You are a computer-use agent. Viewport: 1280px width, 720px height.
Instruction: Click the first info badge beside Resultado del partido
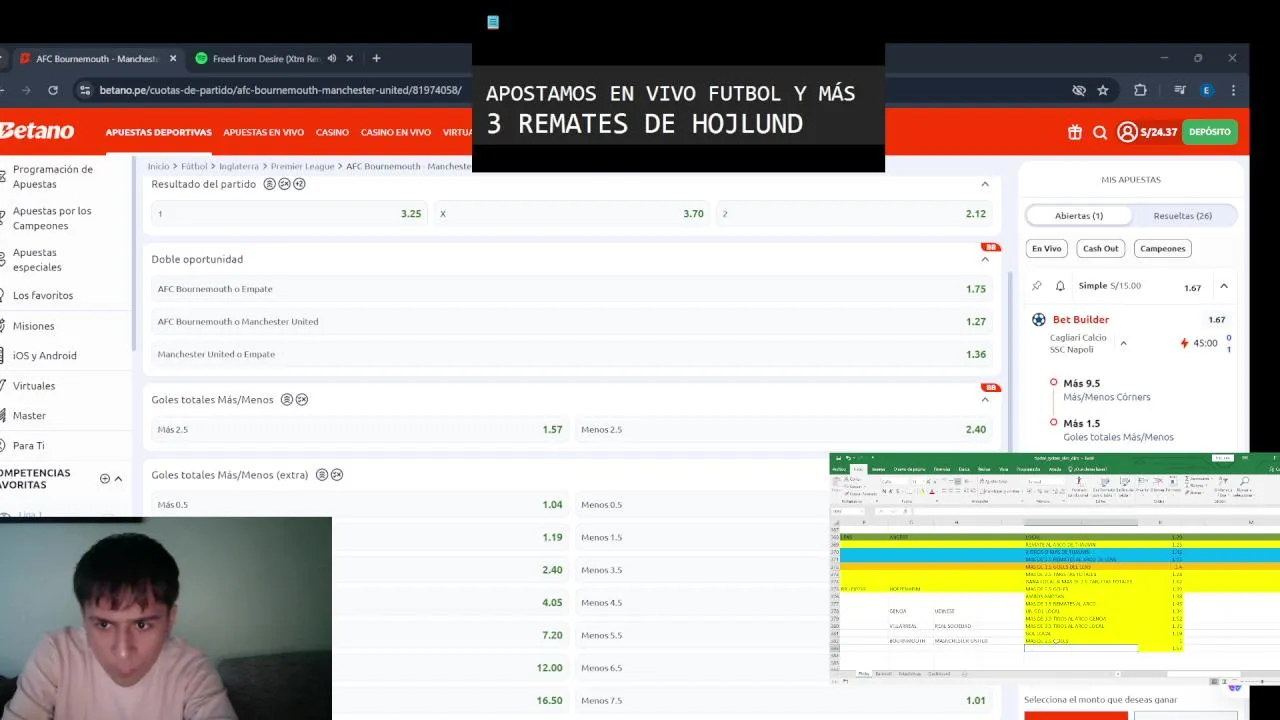pyautogui.click(x=269, y=184)
